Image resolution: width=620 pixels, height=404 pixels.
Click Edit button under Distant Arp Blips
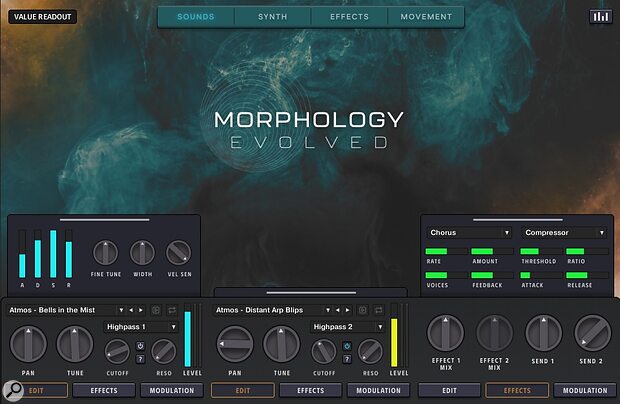pos(242,391)
